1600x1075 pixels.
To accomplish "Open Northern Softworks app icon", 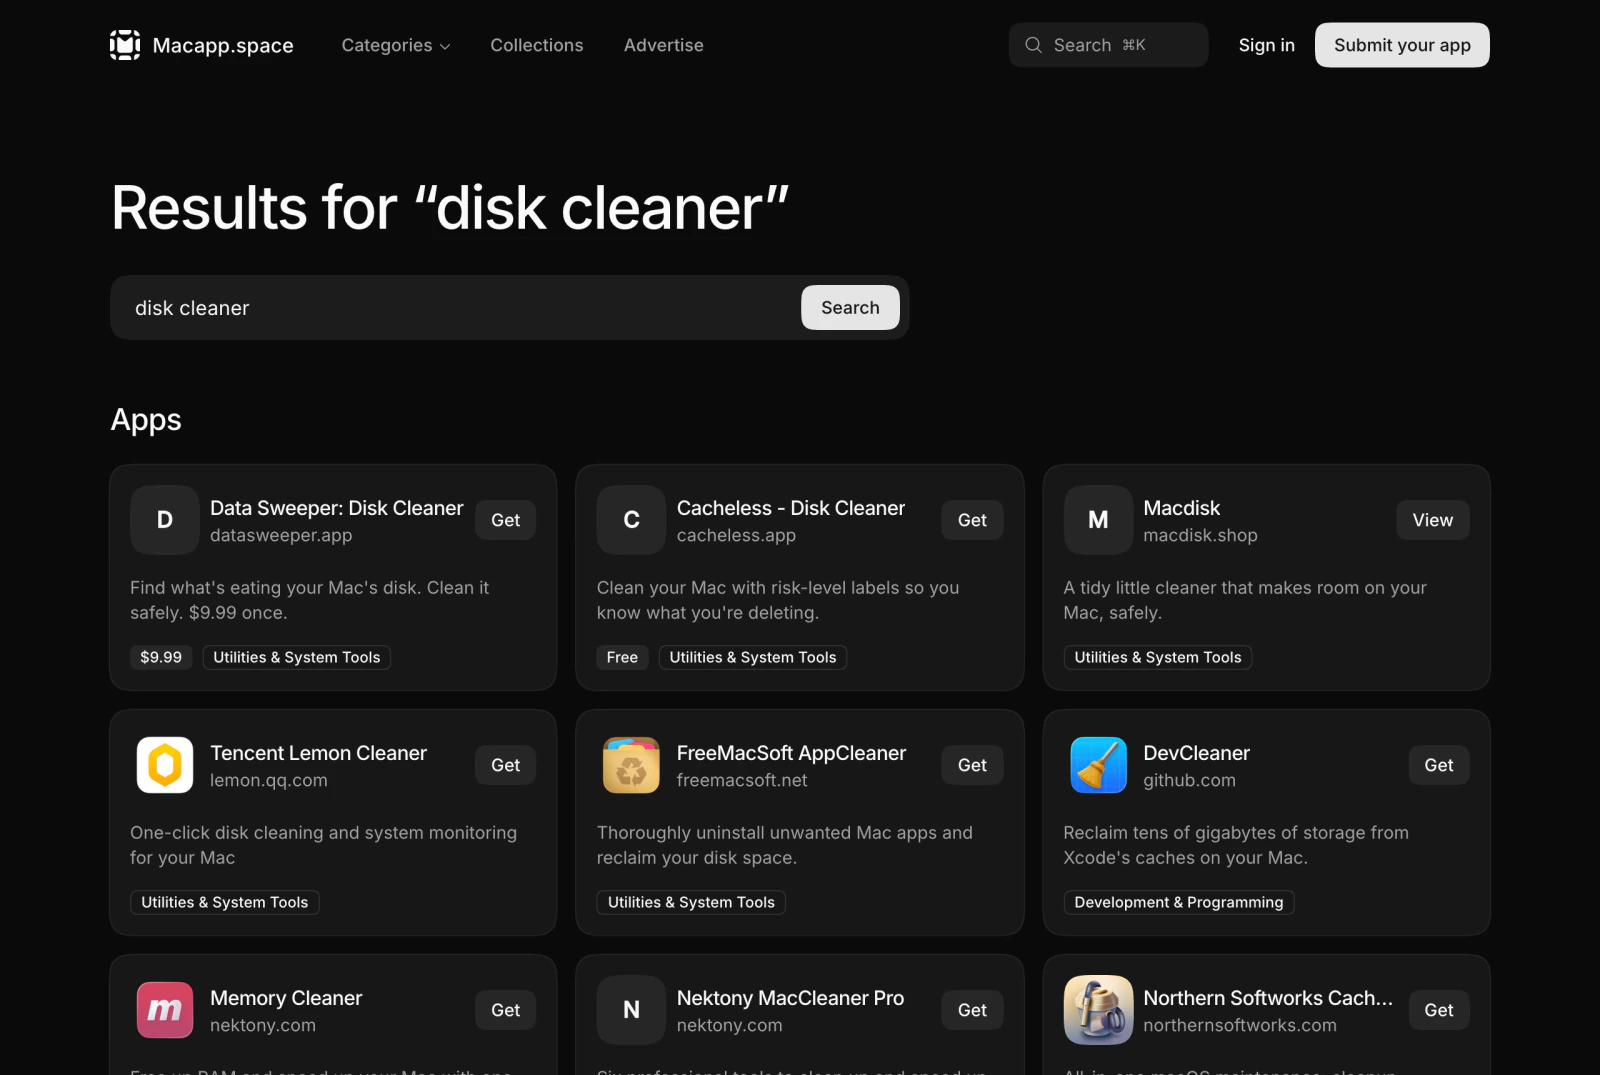I will pyautogui.click(x=1098, y=1010).
